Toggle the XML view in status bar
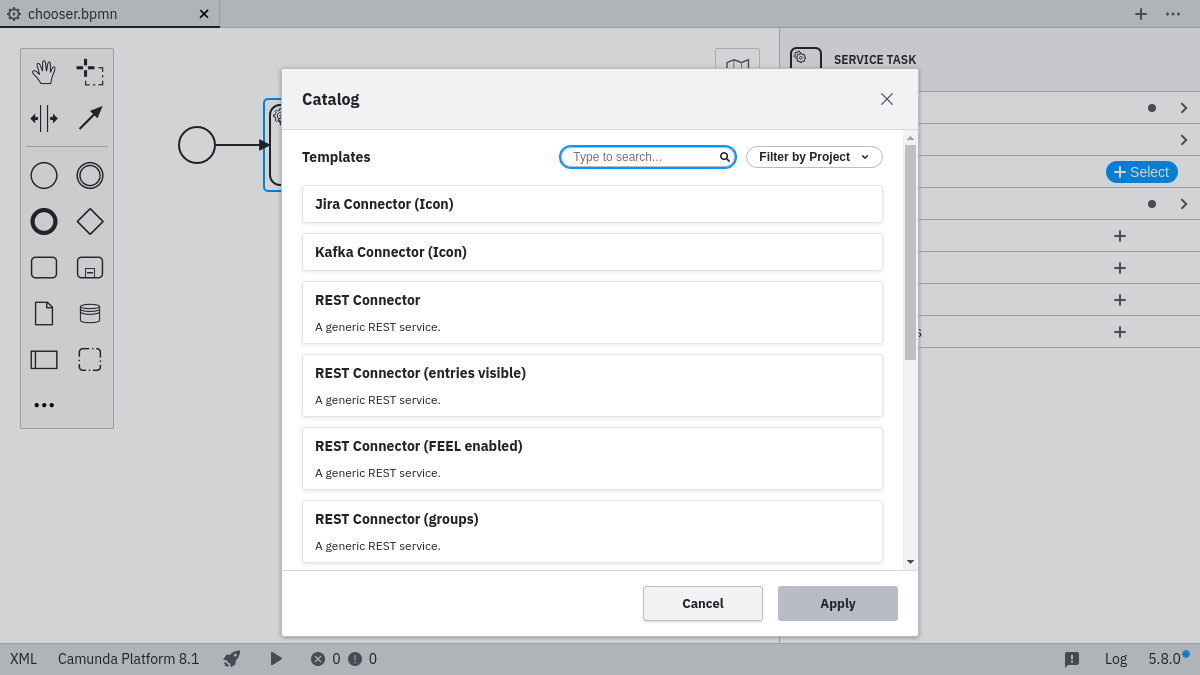Screen dimensions: 1200x675 point(22,658)
